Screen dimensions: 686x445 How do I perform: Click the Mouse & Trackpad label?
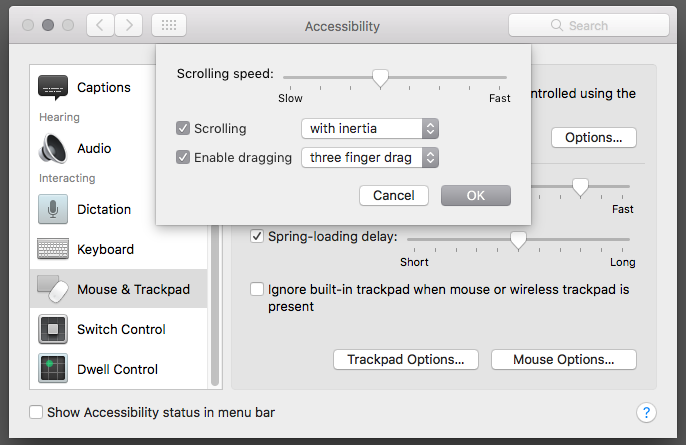pos(133,289)
